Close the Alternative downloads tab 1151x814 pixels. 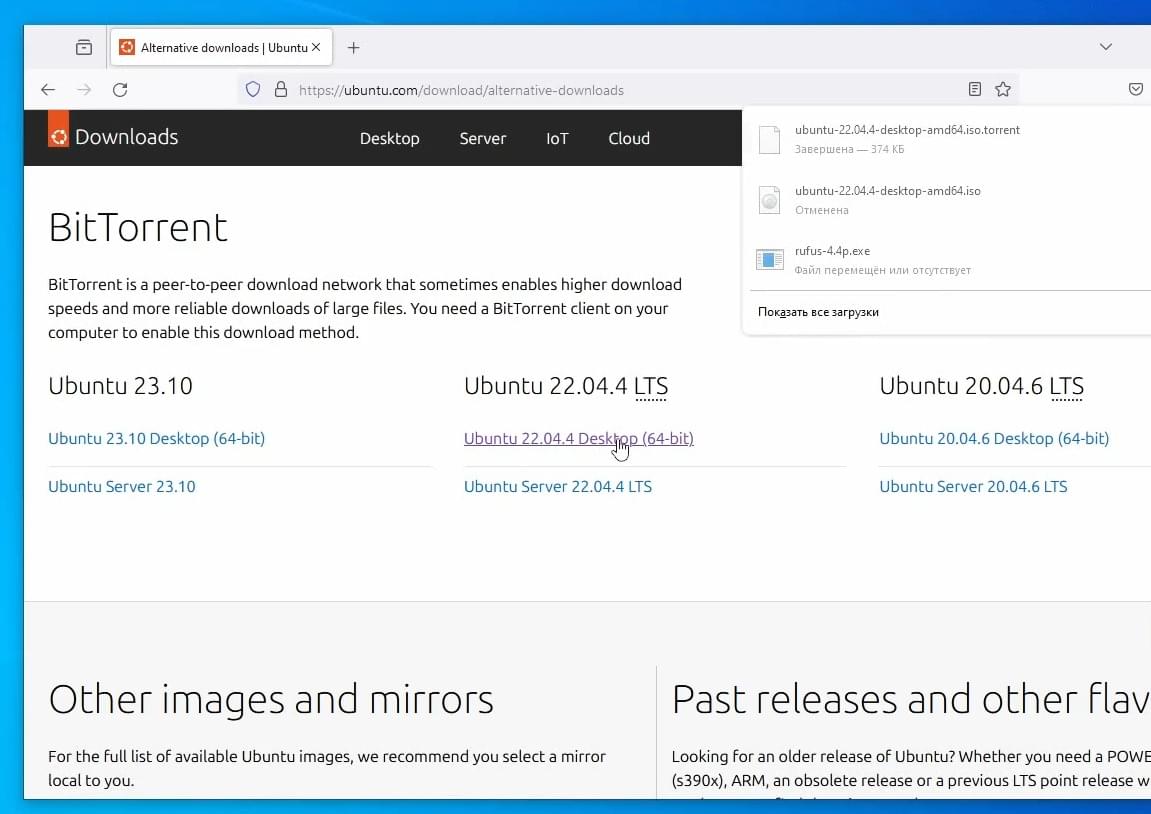point(316,47)
